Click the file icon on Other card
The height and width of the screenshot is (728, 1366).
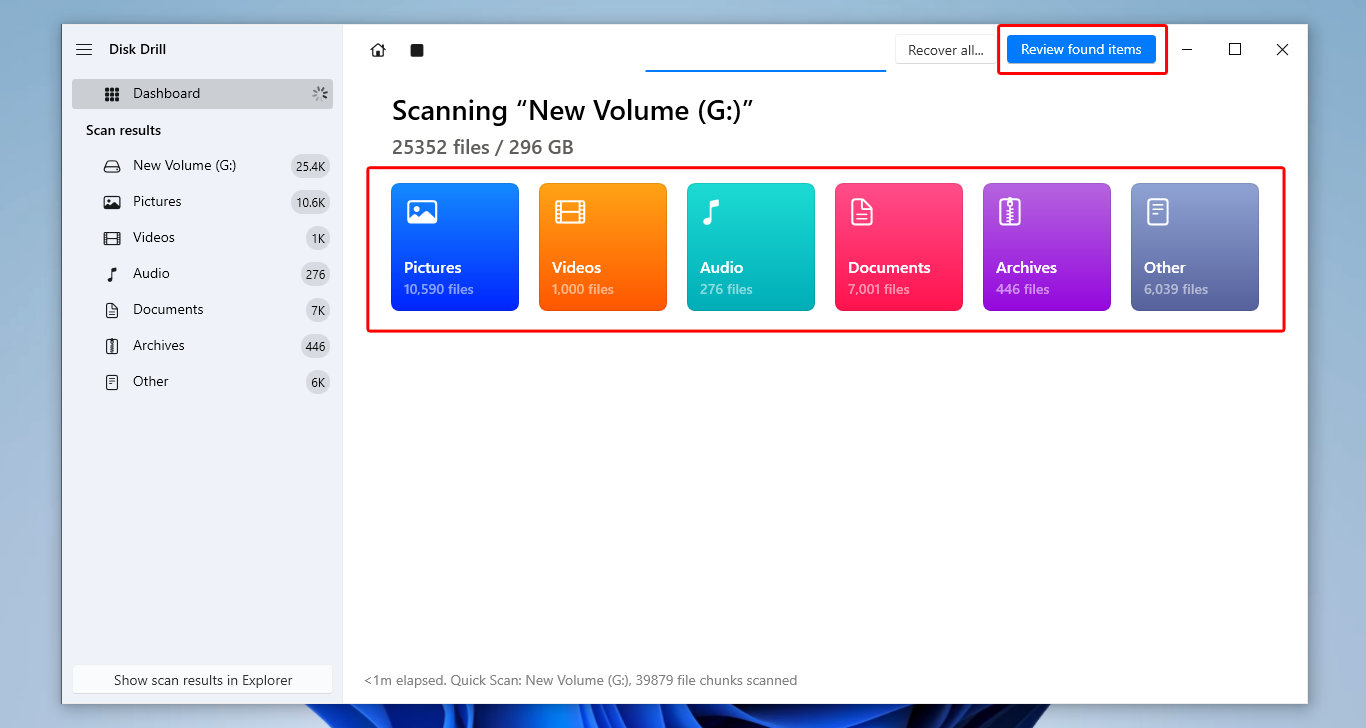pos(1158,212)
